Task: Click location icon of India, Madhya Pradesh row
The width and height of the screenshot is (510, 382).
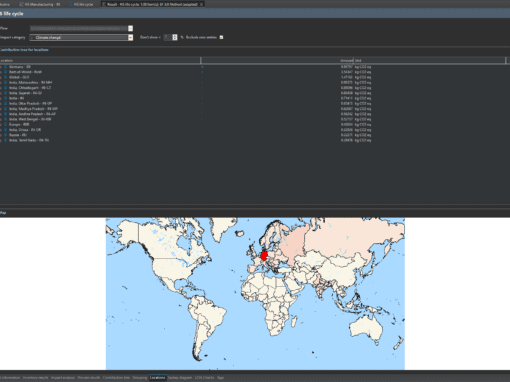Action: click(x=5, y=109)
